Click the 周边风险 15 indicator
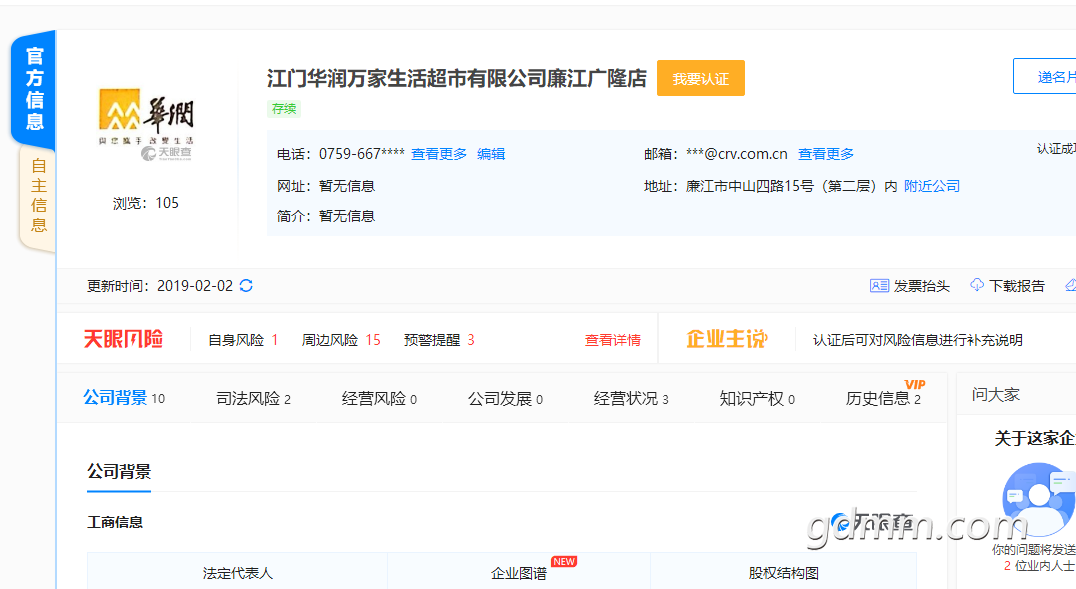The width and height of the screenshot is (1076, 589). (x=341, y=340)
